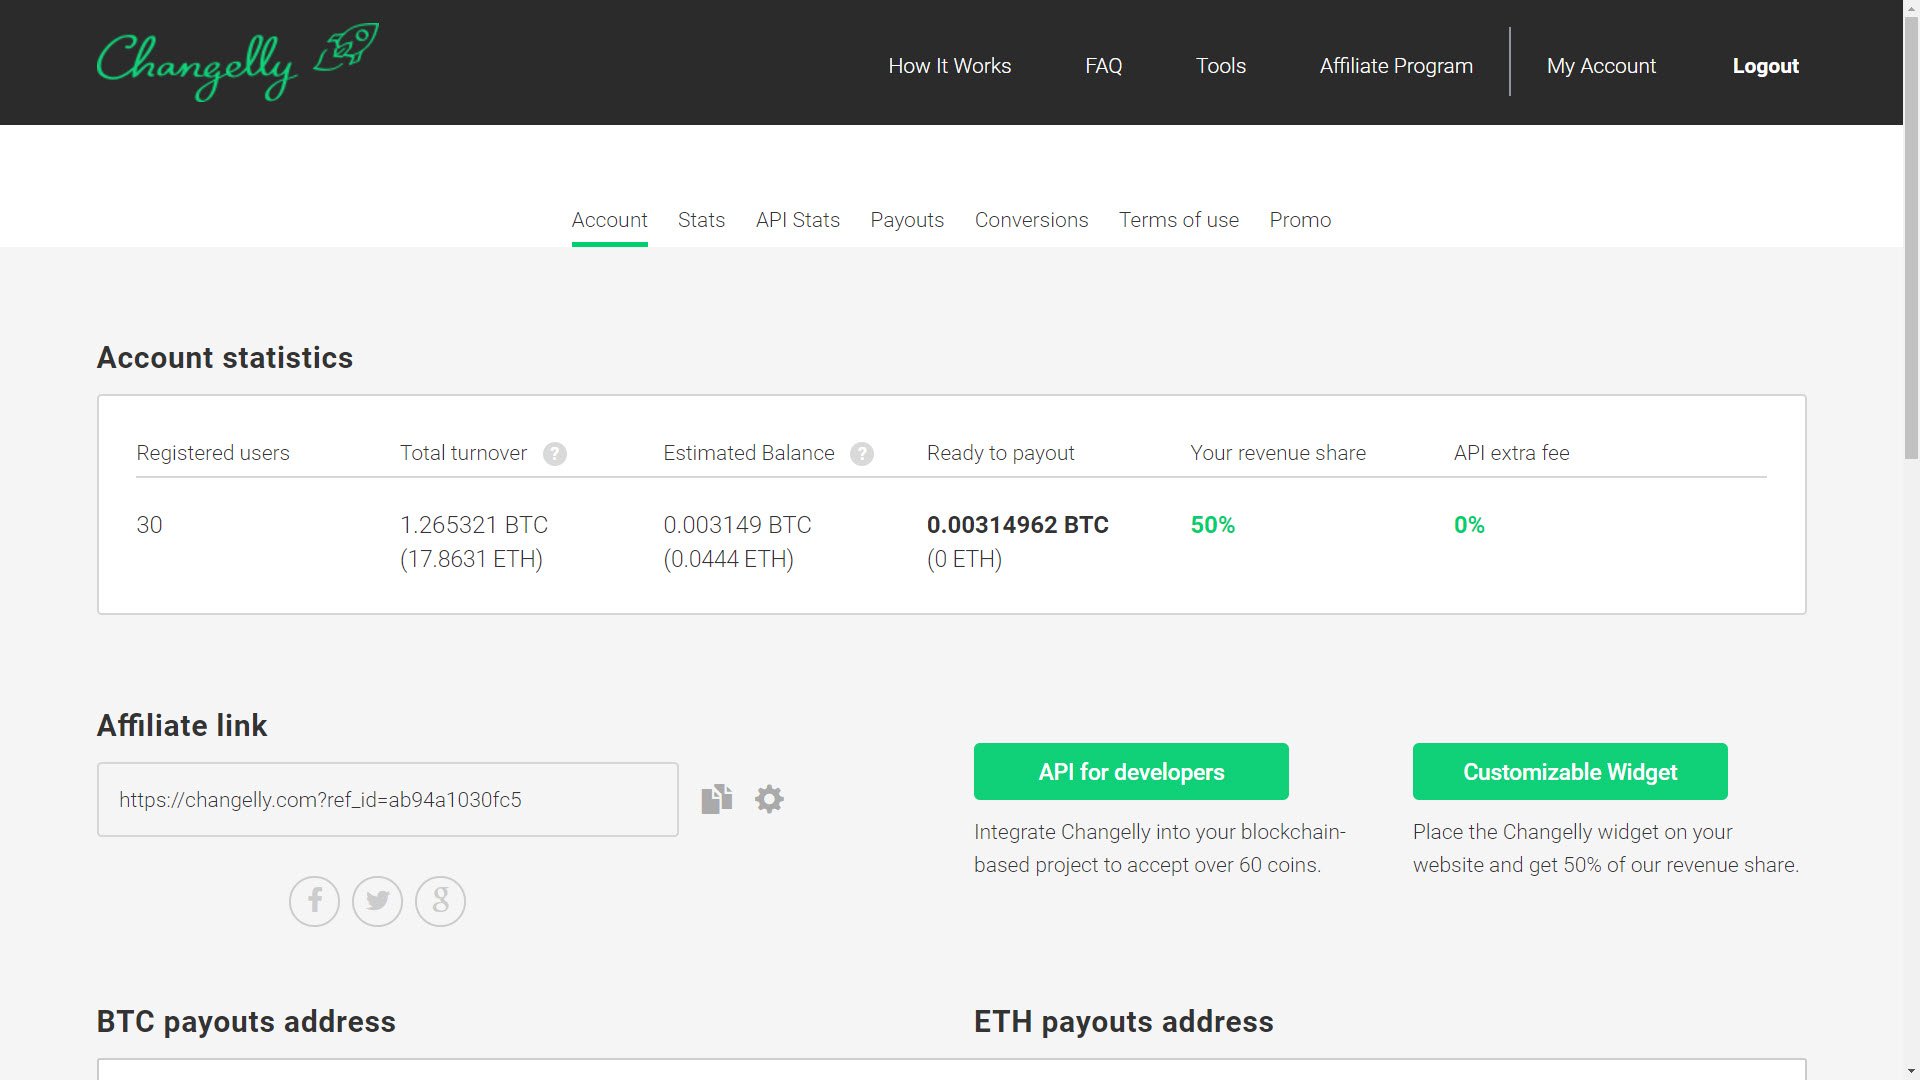This screenshot has width=1920, height=1080.
Task: Share affiliate link via Facebook icon
Action: [315, 901]
